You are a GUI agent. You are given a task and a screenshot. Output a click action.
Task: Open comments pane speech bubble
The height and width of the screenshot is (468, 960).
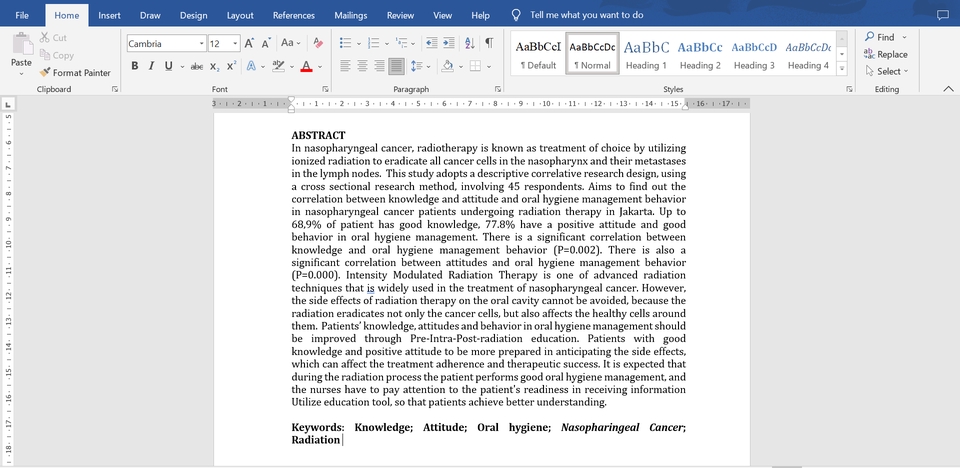pyautogui.click(x=942, y=15)
